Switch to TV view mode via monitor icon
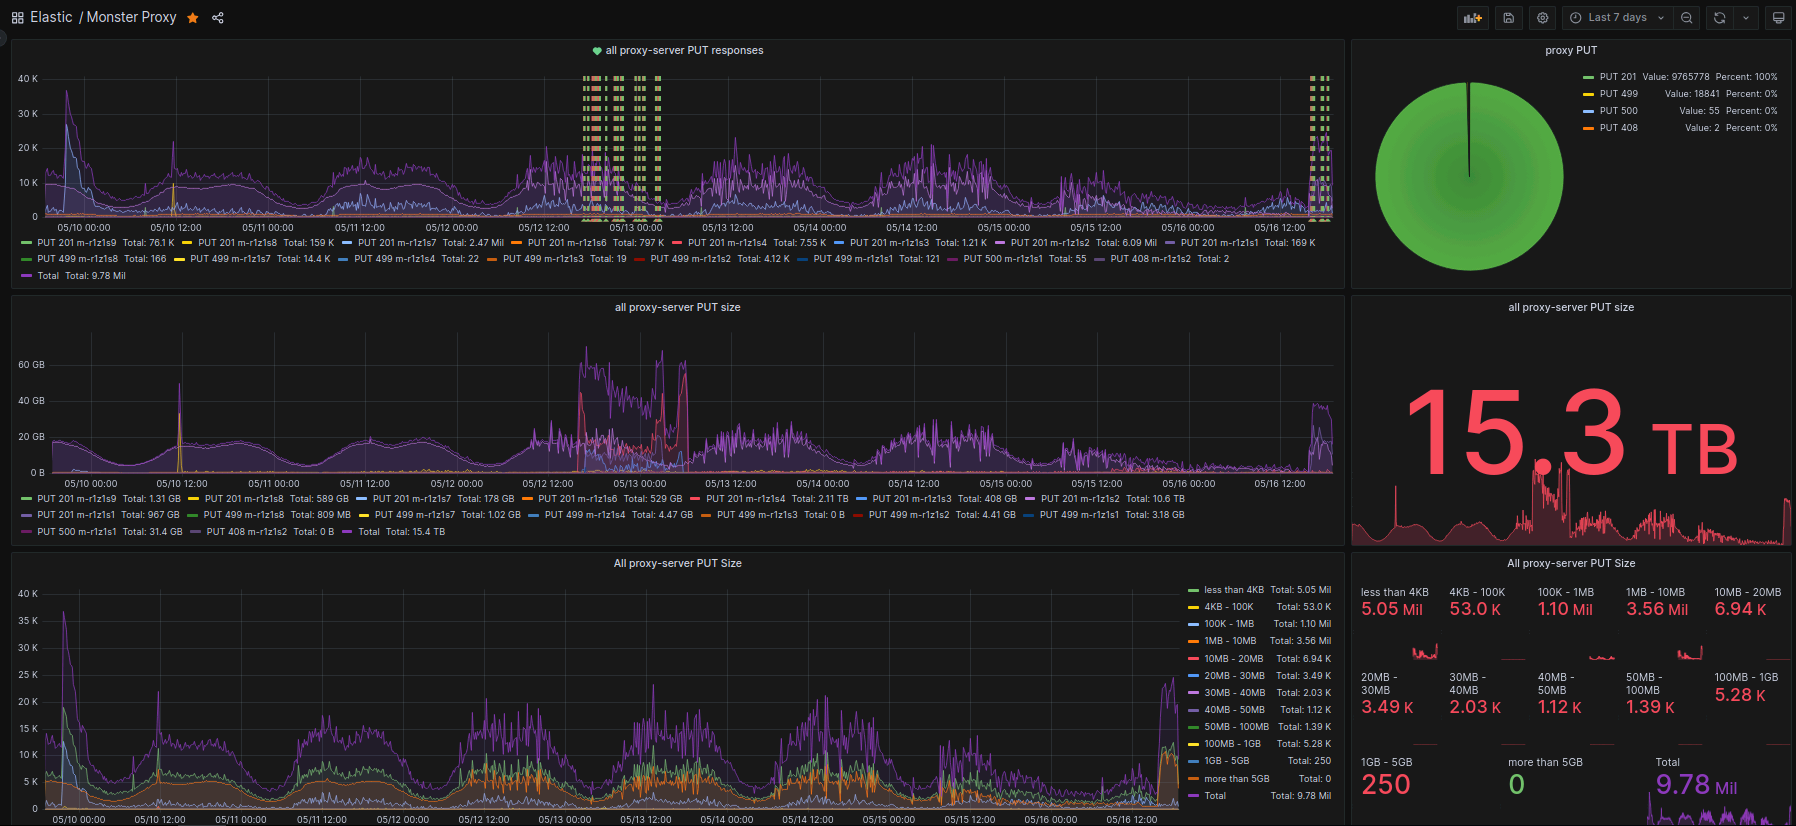Viewport: 1796px width, 826px height. click(x=1778, y=18)
